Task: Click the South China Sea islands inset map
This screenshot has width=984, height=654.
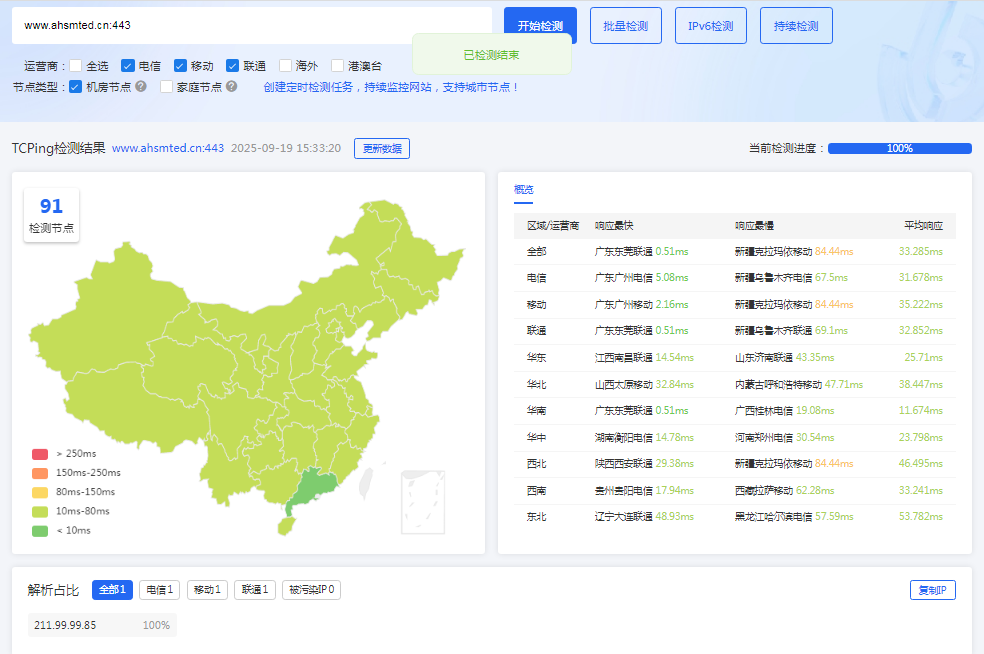Action: click(423, 502)
